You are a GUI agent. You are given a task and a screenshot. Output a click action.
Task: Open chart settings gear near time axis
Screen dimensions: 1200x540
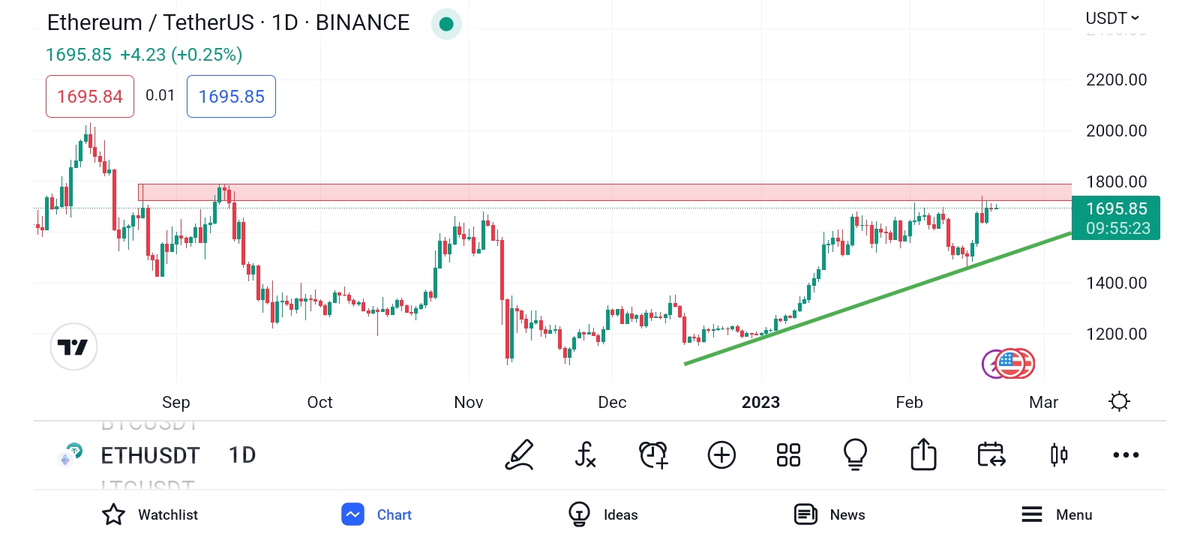[1119, 402]
